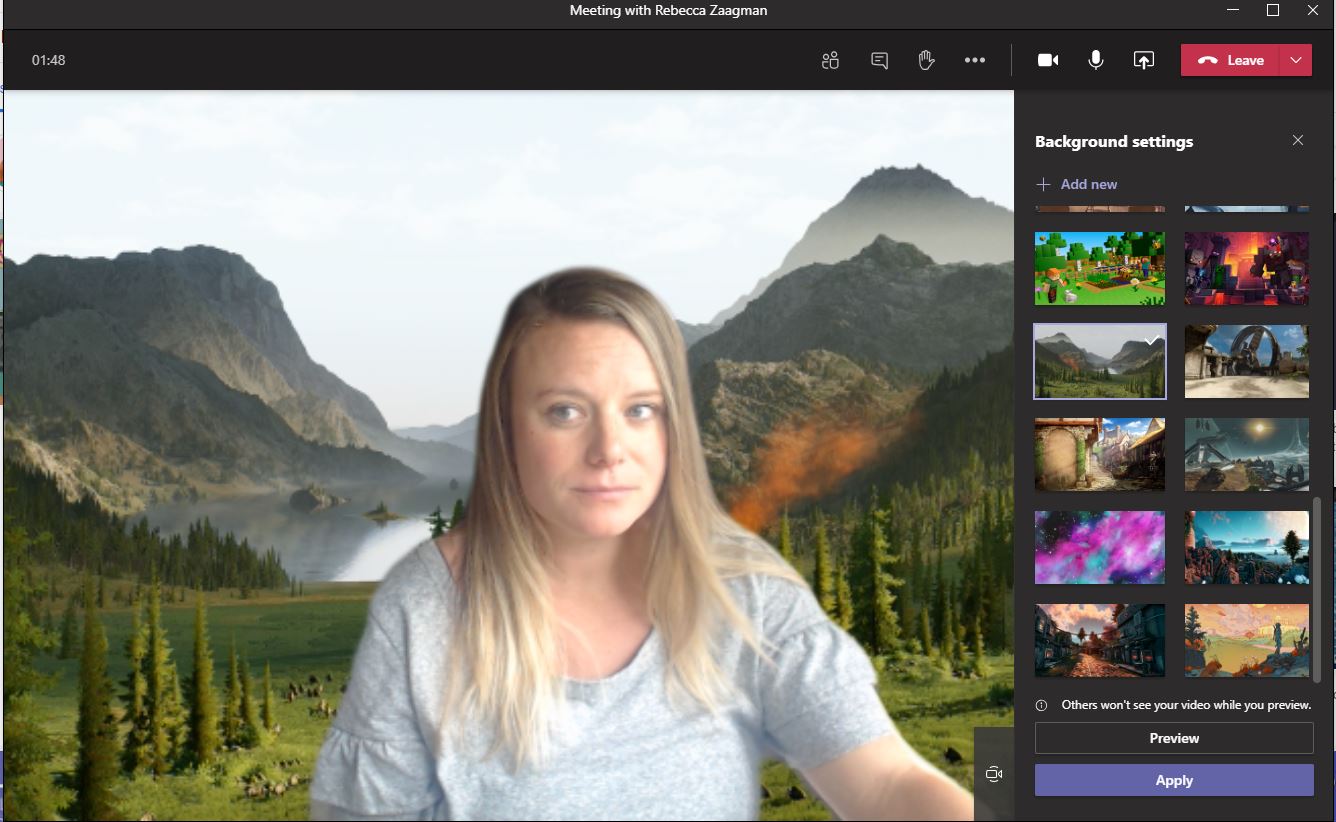
Task: Click the info icon beside preview notice
Action: tap(1041, 705)
